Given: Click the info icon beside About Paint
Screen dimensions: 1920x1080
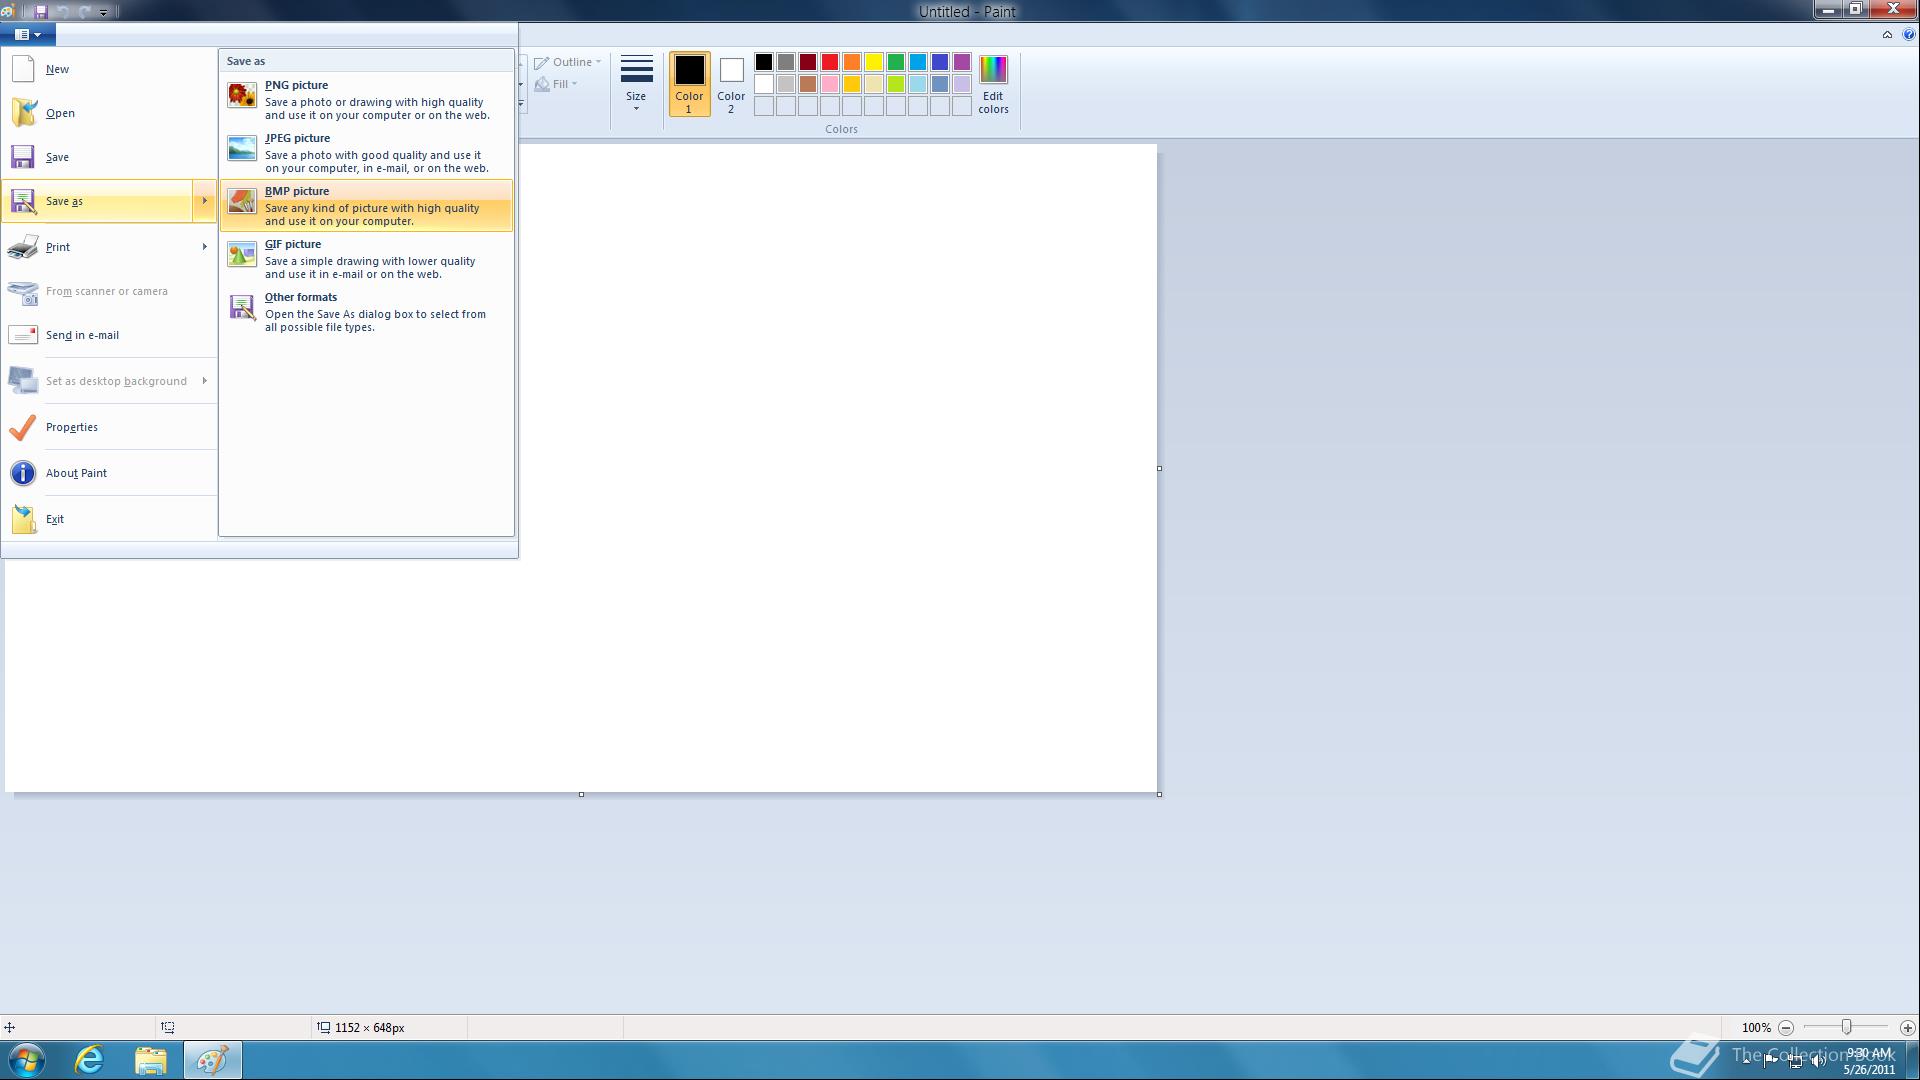Looking at the screenshot, I should tap(23, 473).
